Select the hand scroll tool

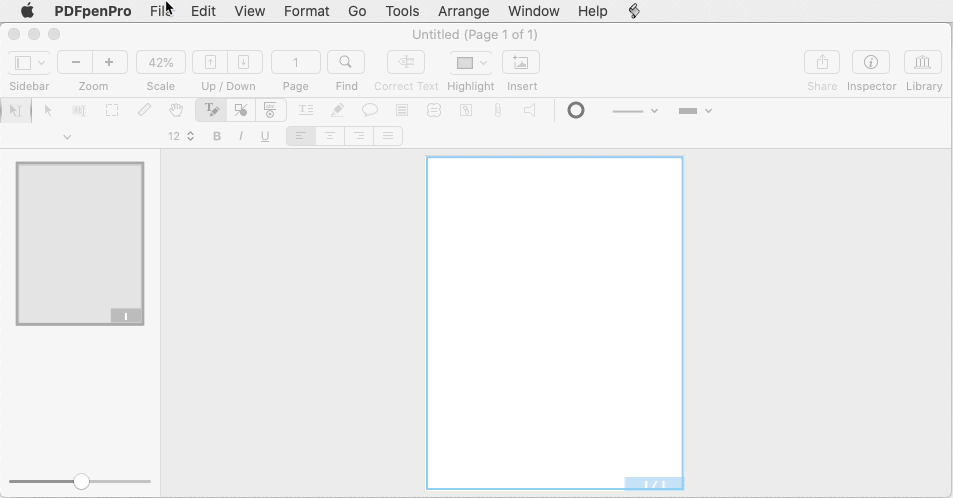click(x=176, y=110)
